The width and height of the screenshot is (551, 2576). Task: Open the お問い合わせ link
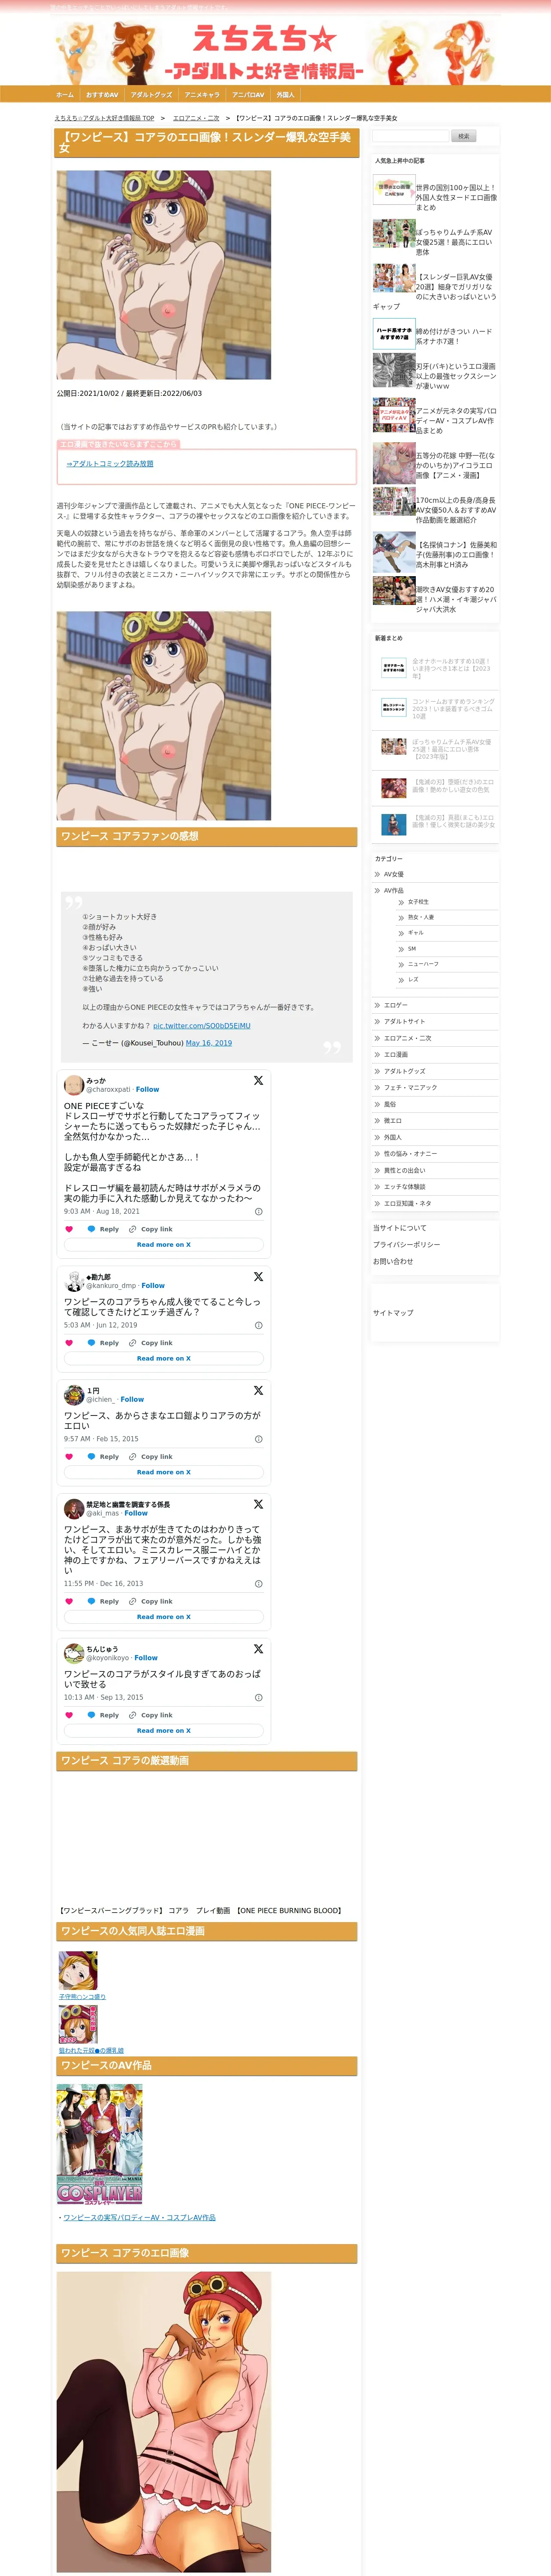393,1262
